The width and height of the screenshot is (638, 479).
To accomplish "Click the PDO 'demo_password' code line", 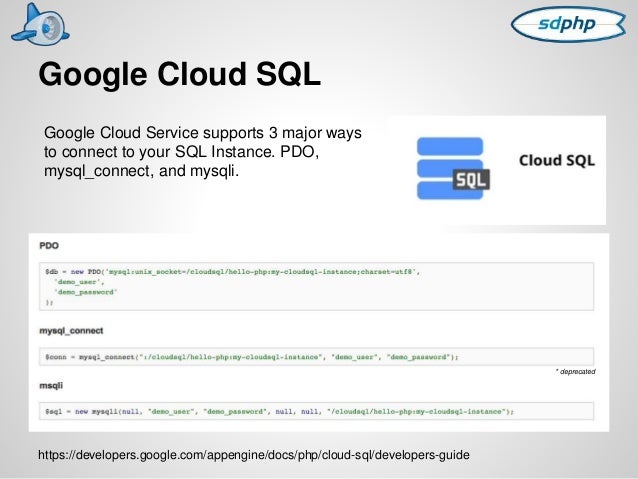I will pos(86,292).
